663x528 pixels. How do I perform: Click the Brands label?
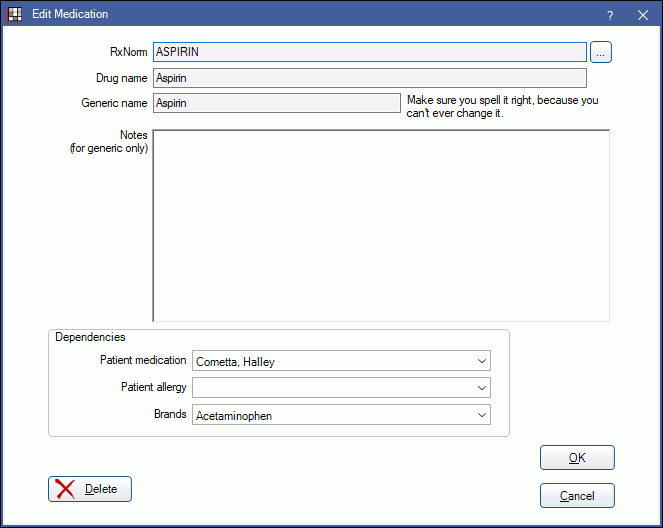170,414
